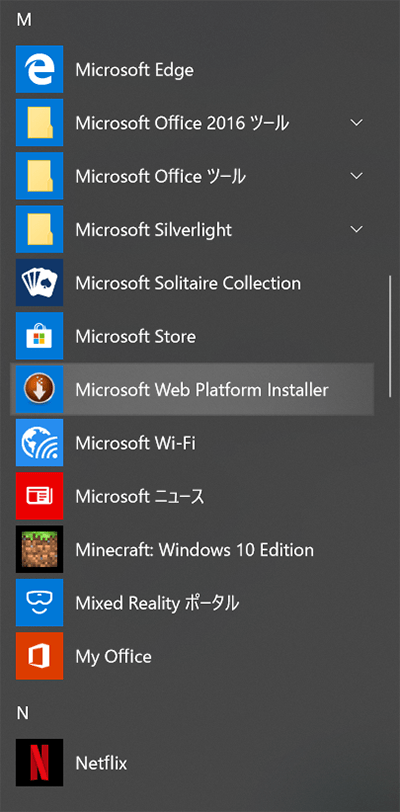Image resolution: width=400 pixels, height=812 pixels.
Task: Click the Microsoft Solitaire Collection label
Action: click(188, 283)
